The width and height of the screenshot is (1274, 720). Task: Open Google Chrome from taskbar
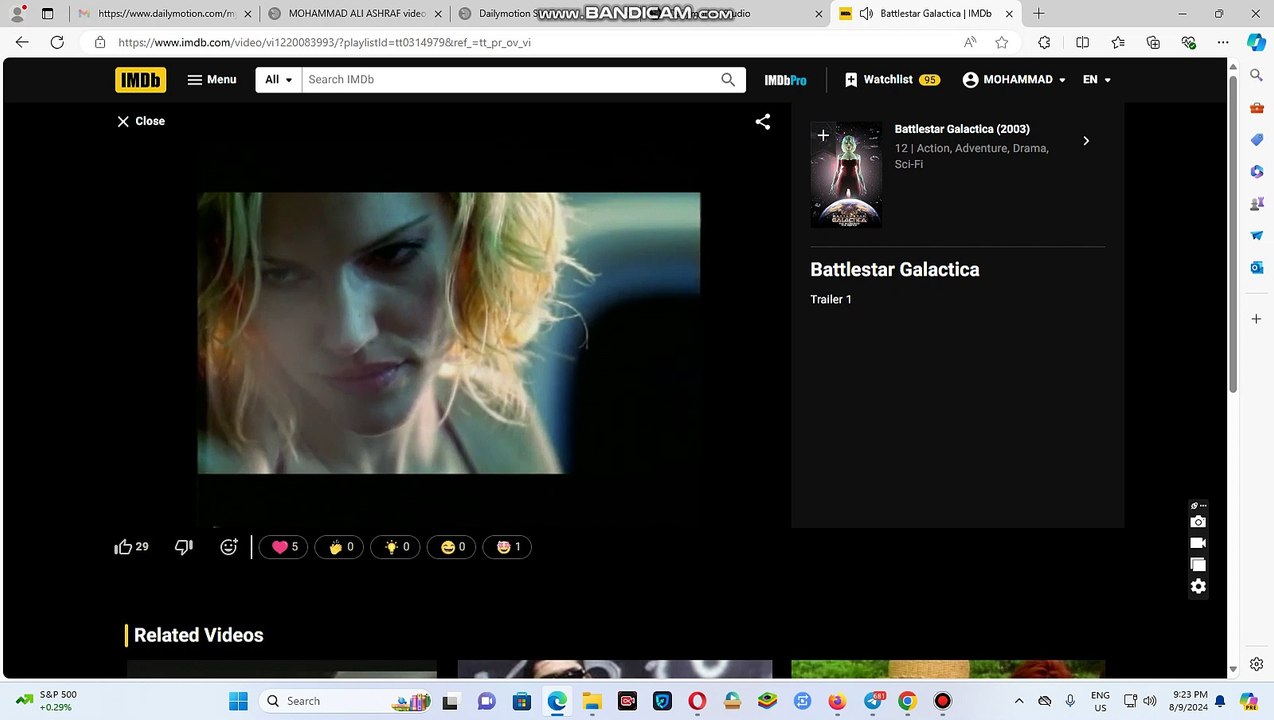907,701
